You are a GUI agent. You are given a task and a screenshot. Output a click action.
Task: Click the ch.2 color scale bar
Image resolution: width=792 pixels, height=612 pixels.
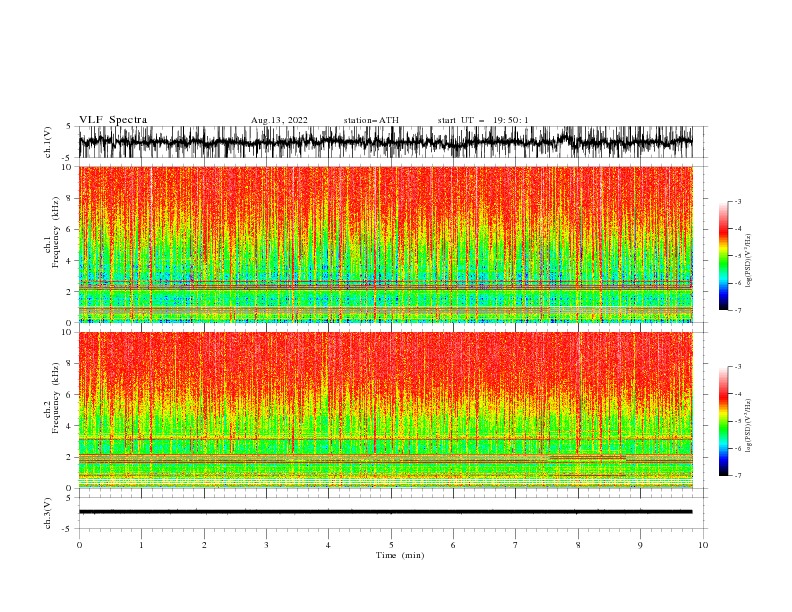(724, 421)
